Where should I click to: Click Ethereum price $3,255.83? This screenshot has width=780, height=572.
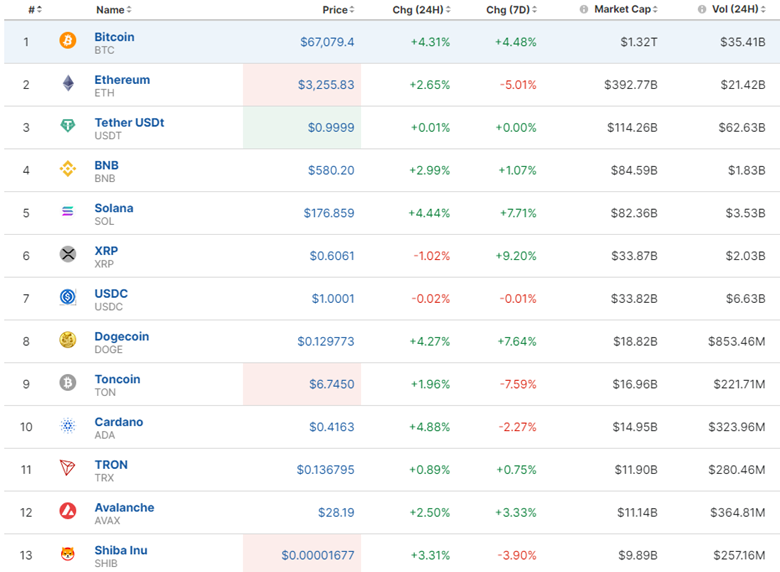point(326,85)
